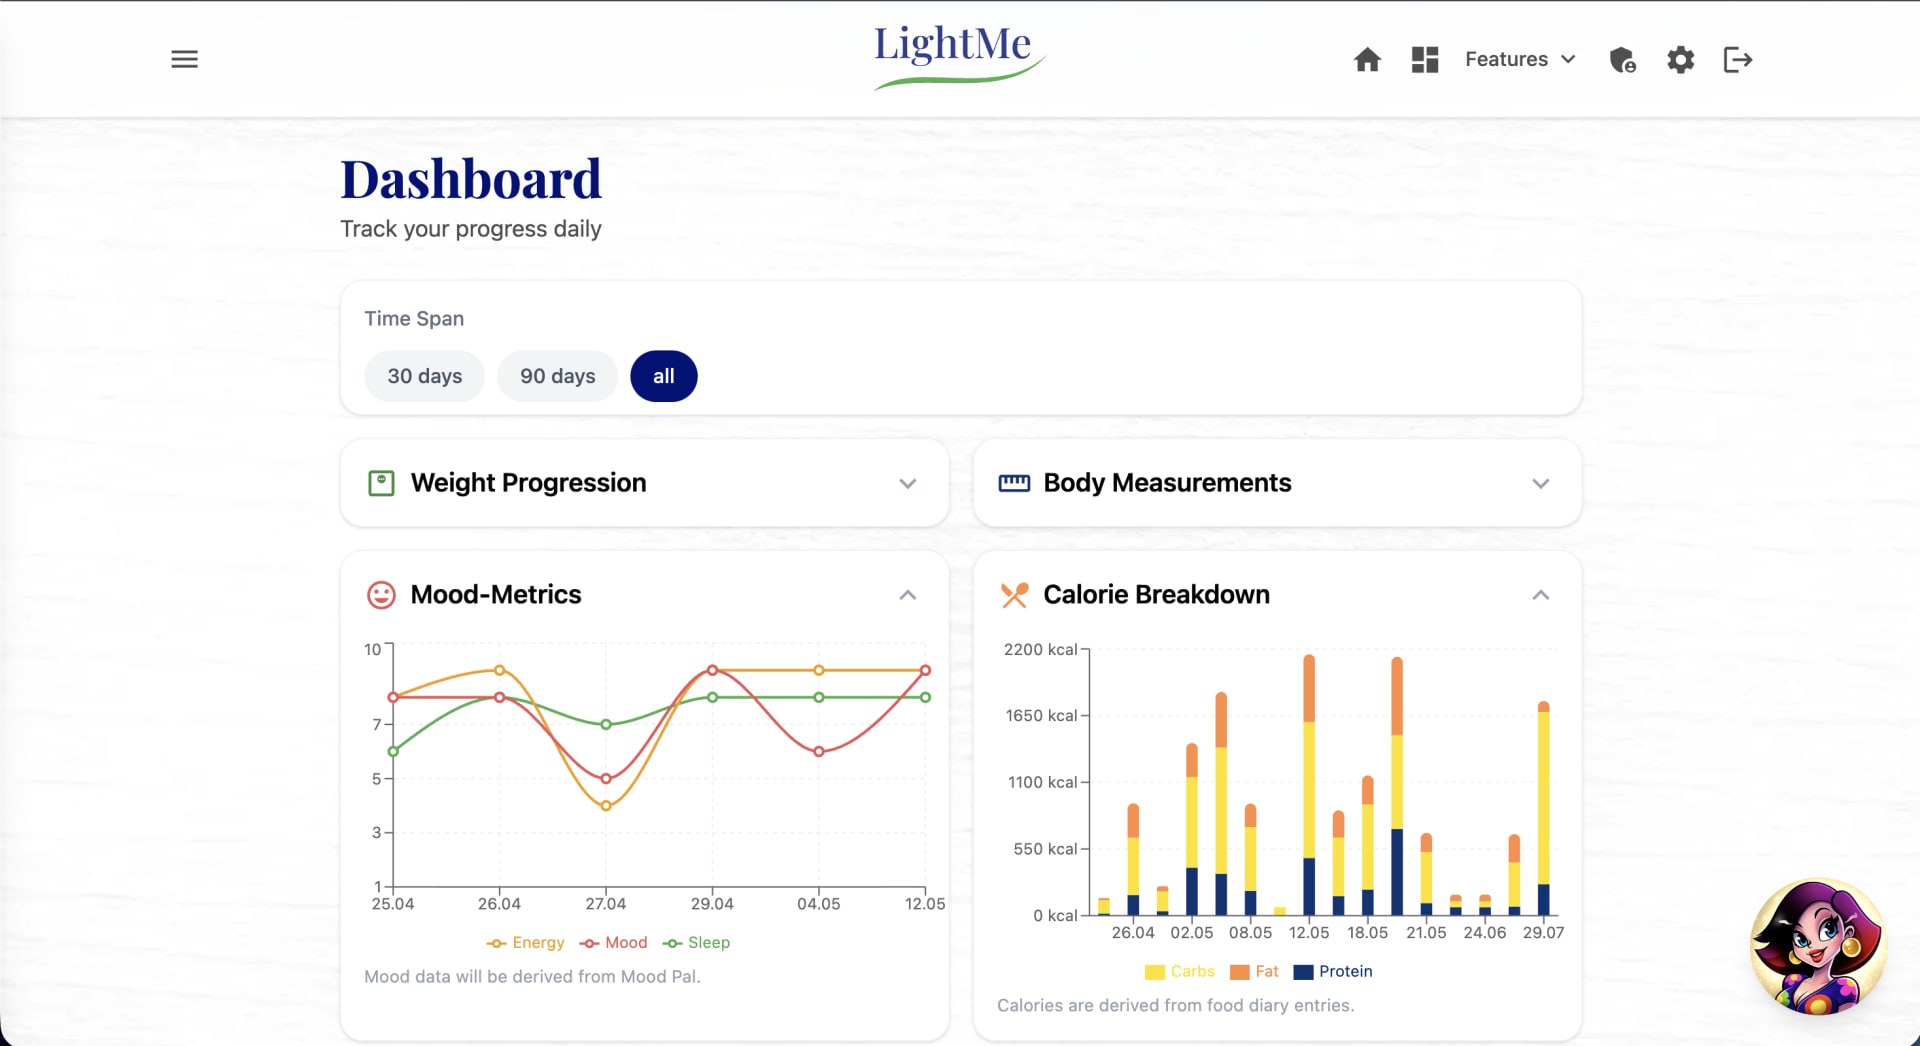Image resolution: width=1920 pixels, height=1046 pixels.
Task: Collapse the Mood-Metrics panel
Action: click(x=907, y=595)
